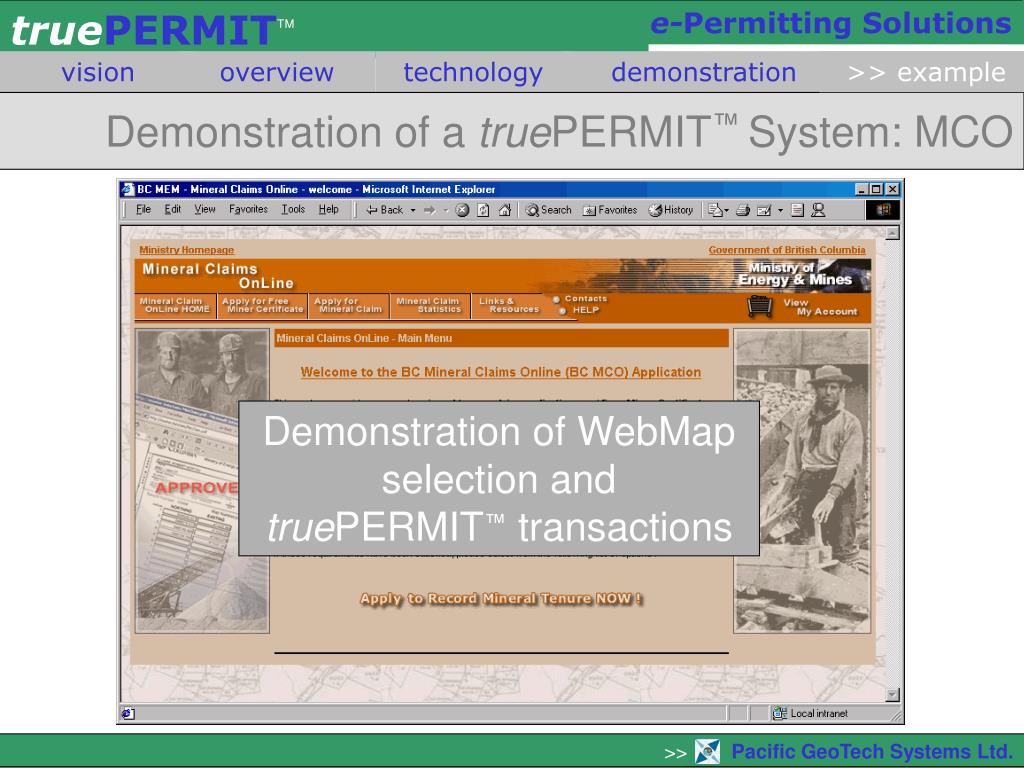
Task: Click the status bar IE page icon
Action: [x=129, y=714]
